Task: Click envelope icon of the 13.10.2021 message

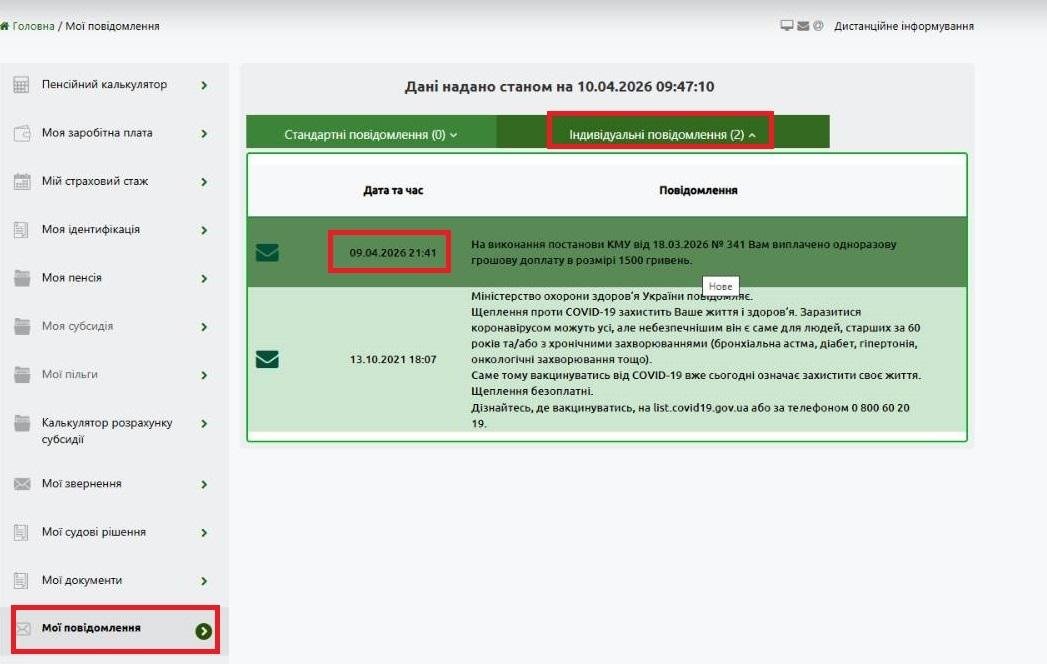Action: pyautogui.click(x=267, y=359)
